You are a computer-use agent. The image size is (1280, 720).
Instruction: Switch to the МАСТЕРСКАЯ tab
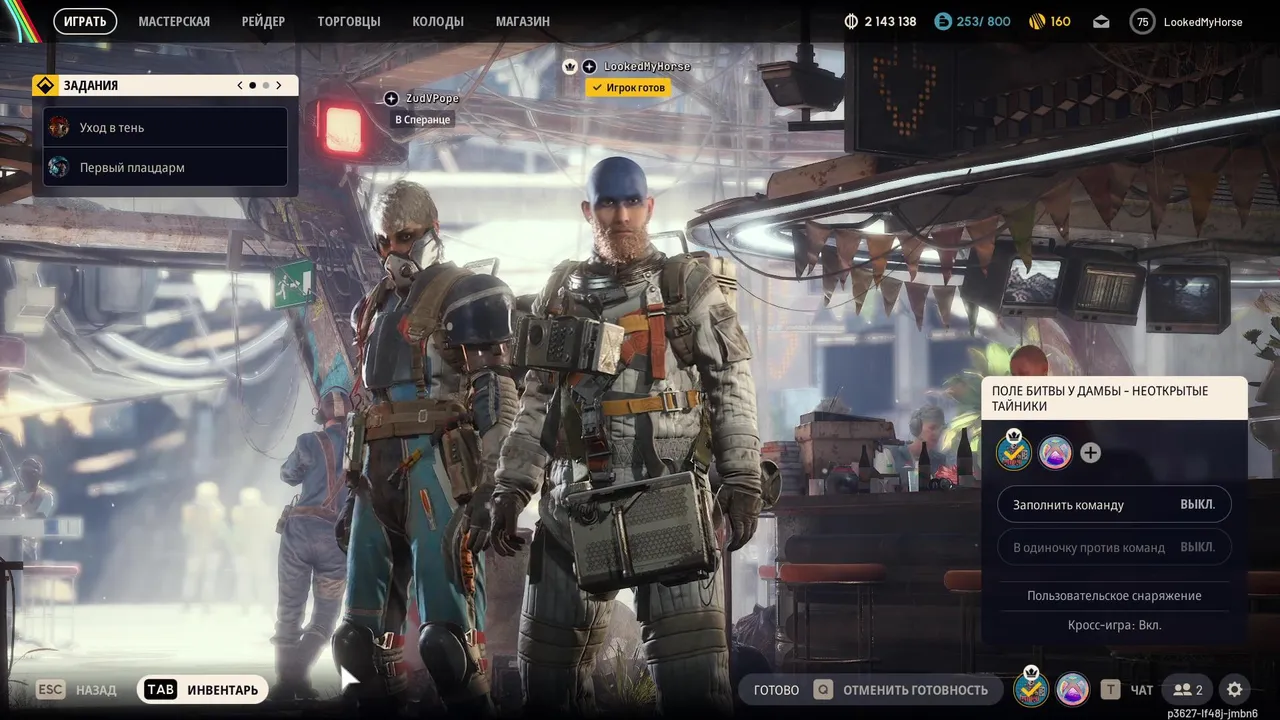pyautogui.click(x=174, y=21)
